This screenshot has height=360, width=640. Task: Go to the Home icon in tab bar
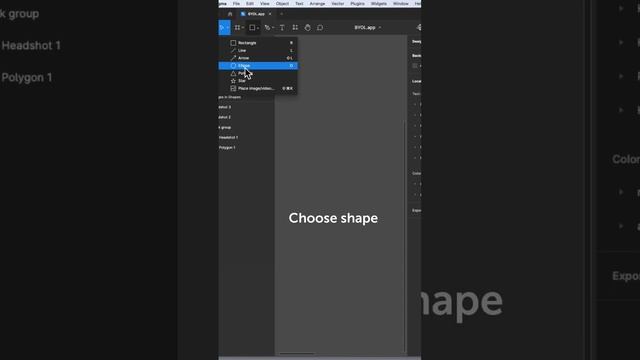[x=230, y=14]
